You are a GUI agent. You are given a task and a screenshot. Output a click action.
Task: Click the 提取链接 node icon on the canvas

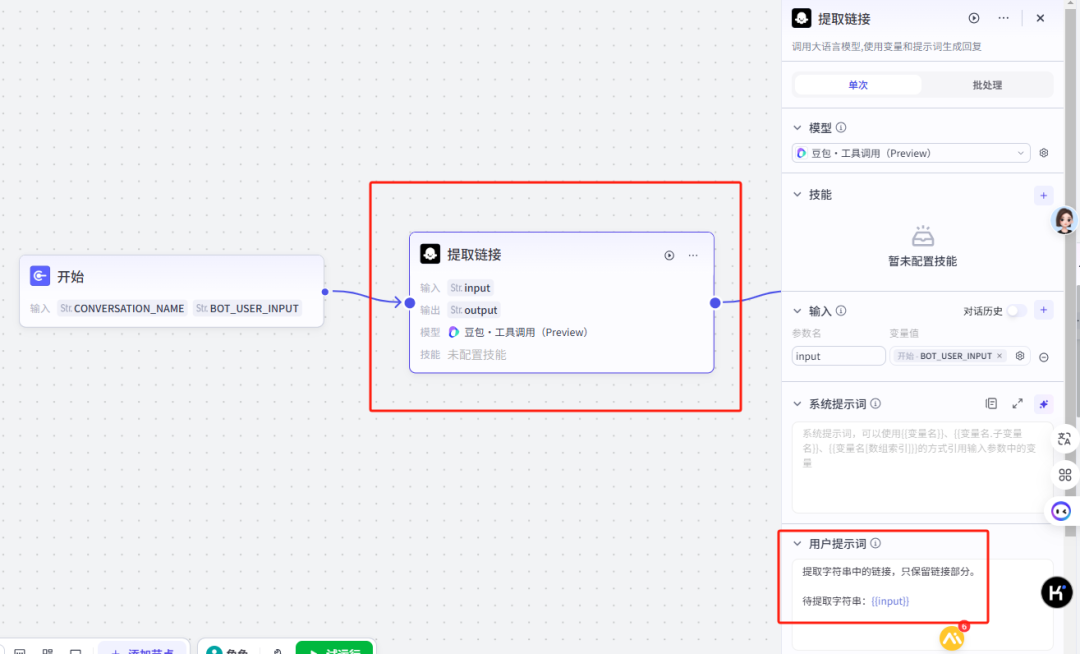[x=430, y=254]
